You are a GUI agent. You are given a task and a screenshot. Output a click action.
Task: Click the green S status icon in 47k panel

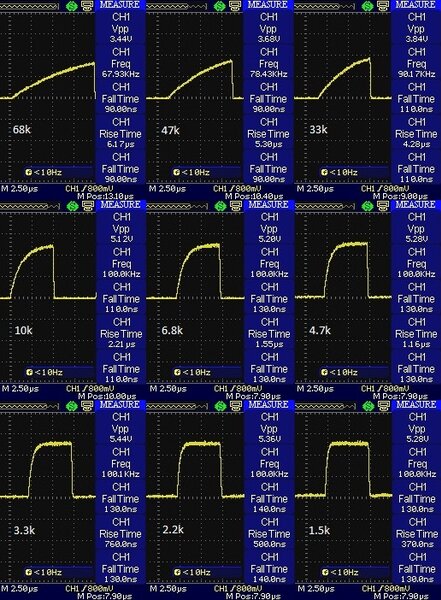tap(220, 6)
